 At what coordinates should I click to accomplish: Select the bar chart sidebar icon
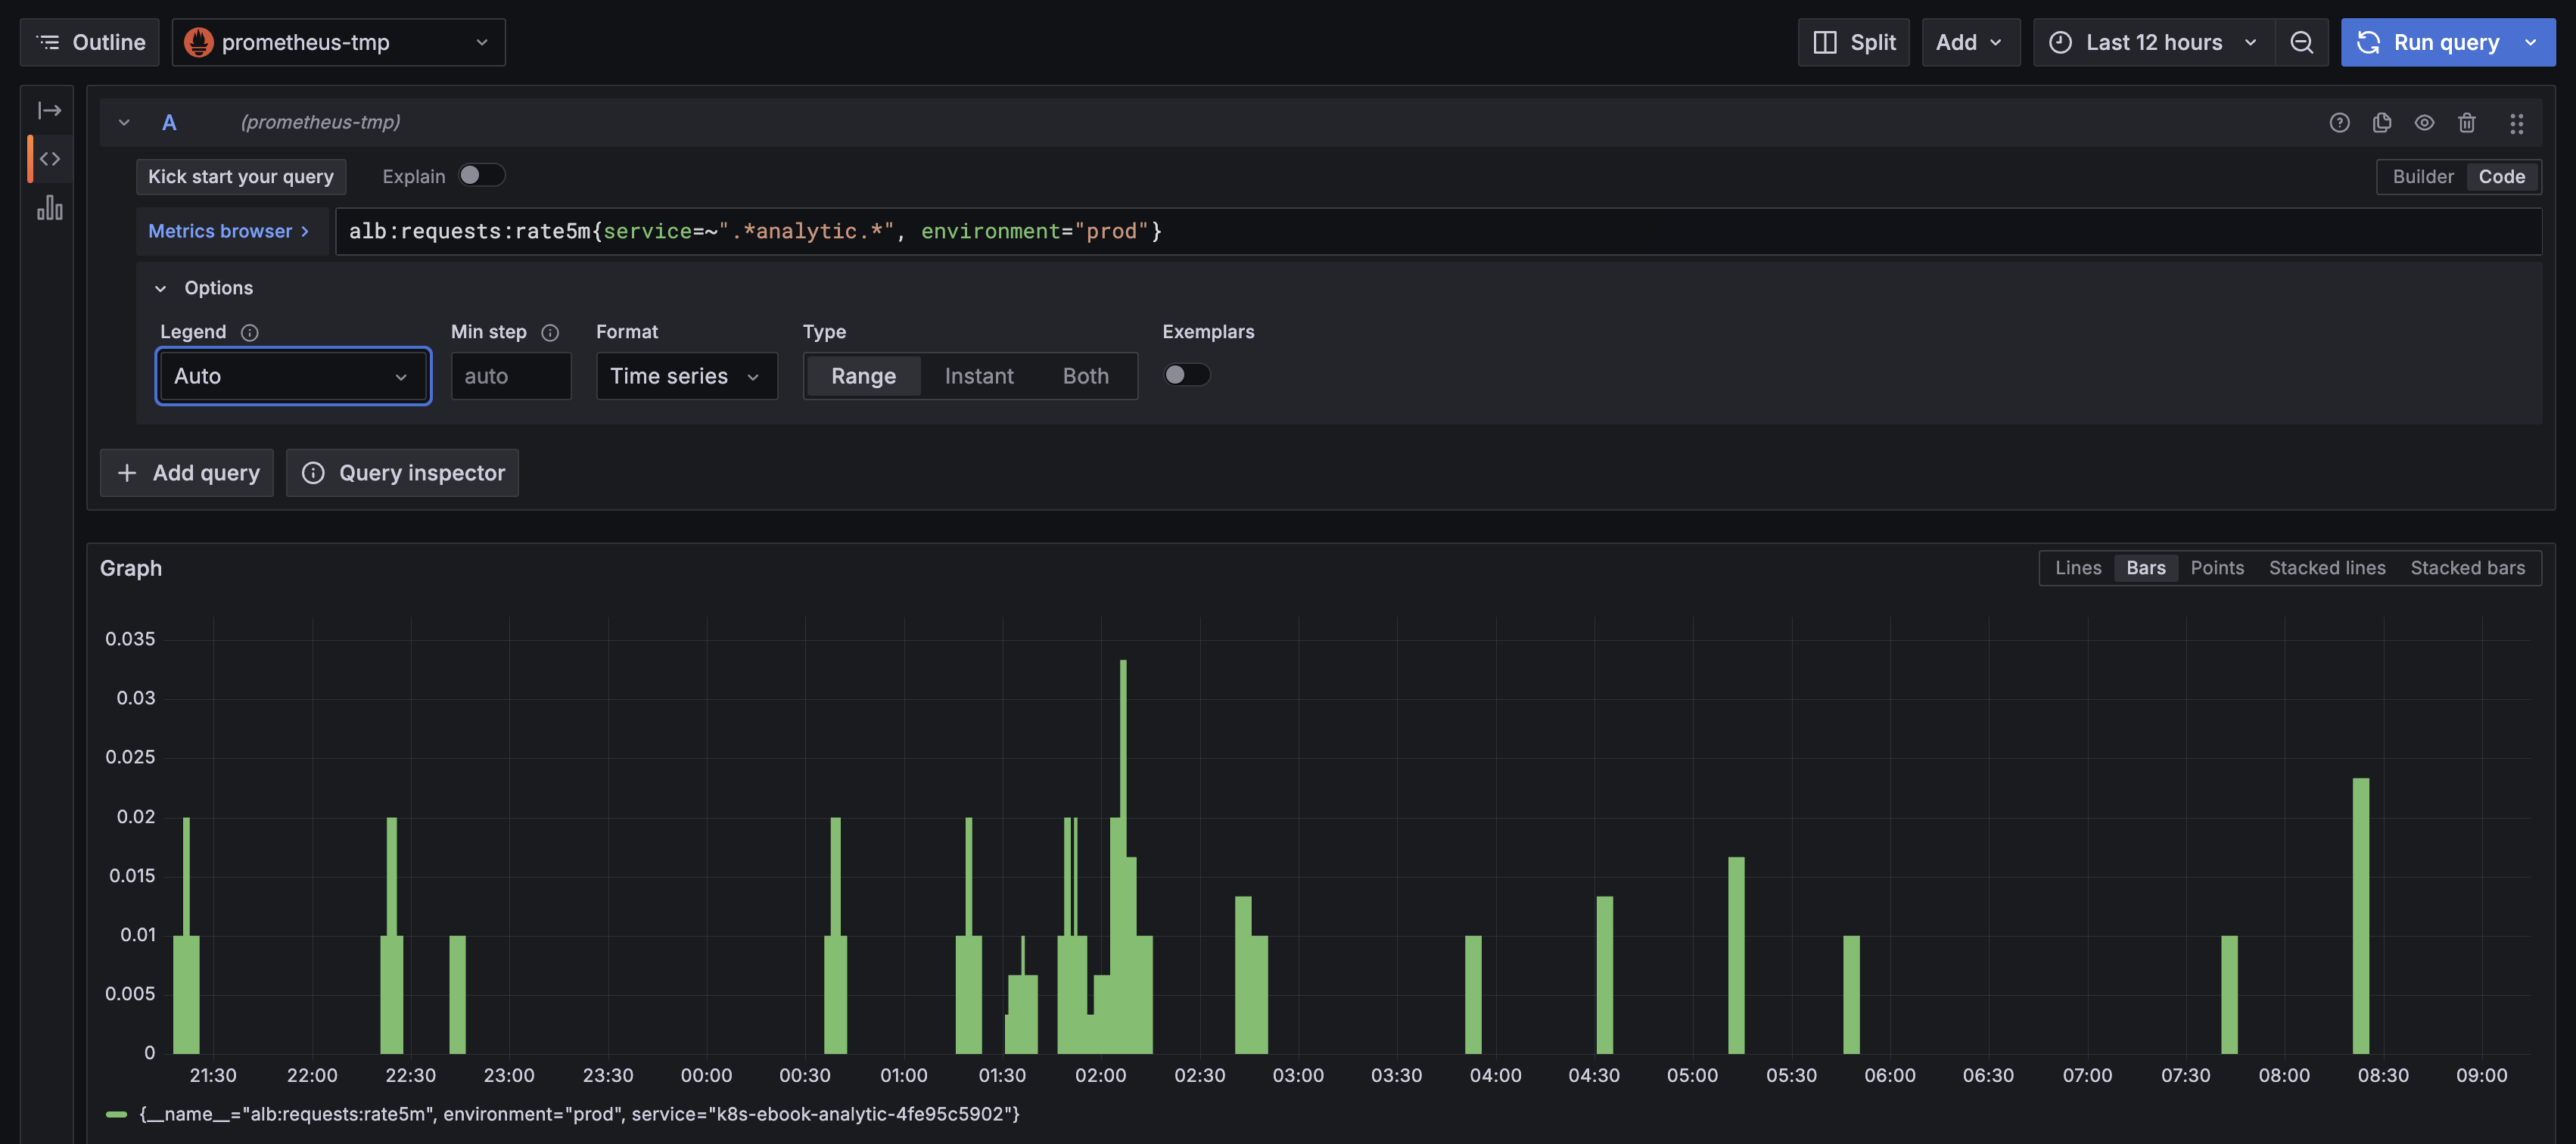pos(49,208)
